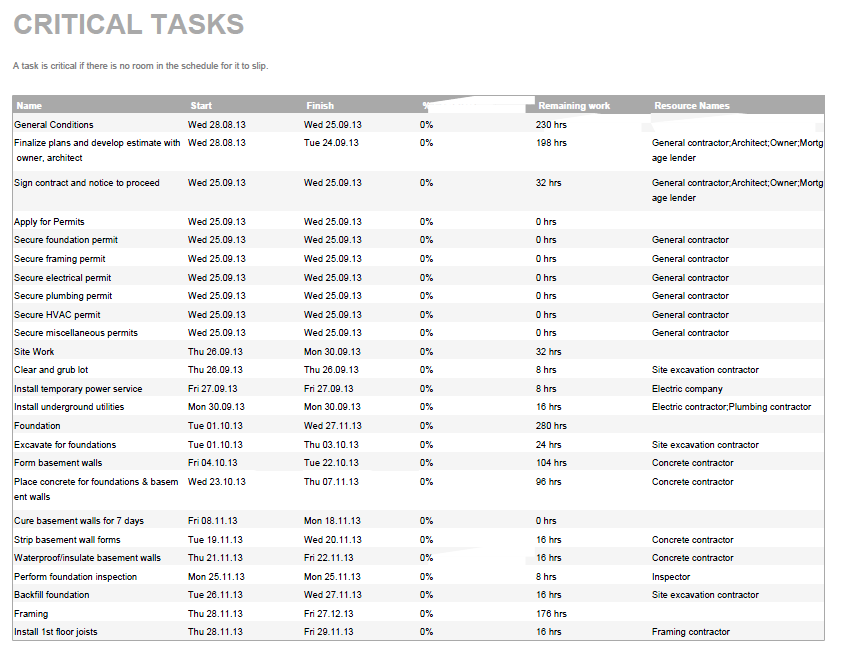The width and height of the screenshot is (844, 647).
Task: Click the Form basement walls task name
Action: (58, 463)
